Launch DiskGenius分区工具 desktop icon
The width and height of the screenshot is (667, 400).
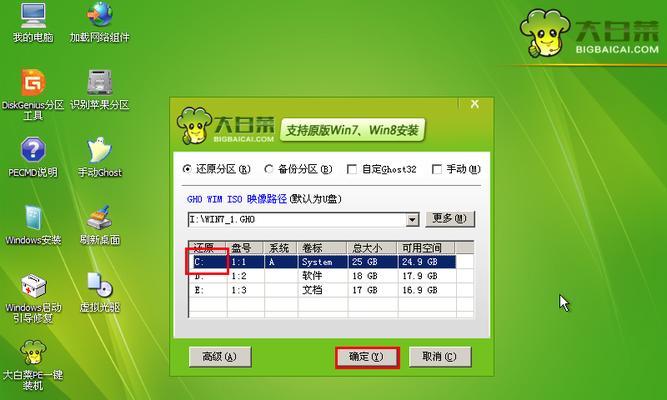[x=33, y=94]
